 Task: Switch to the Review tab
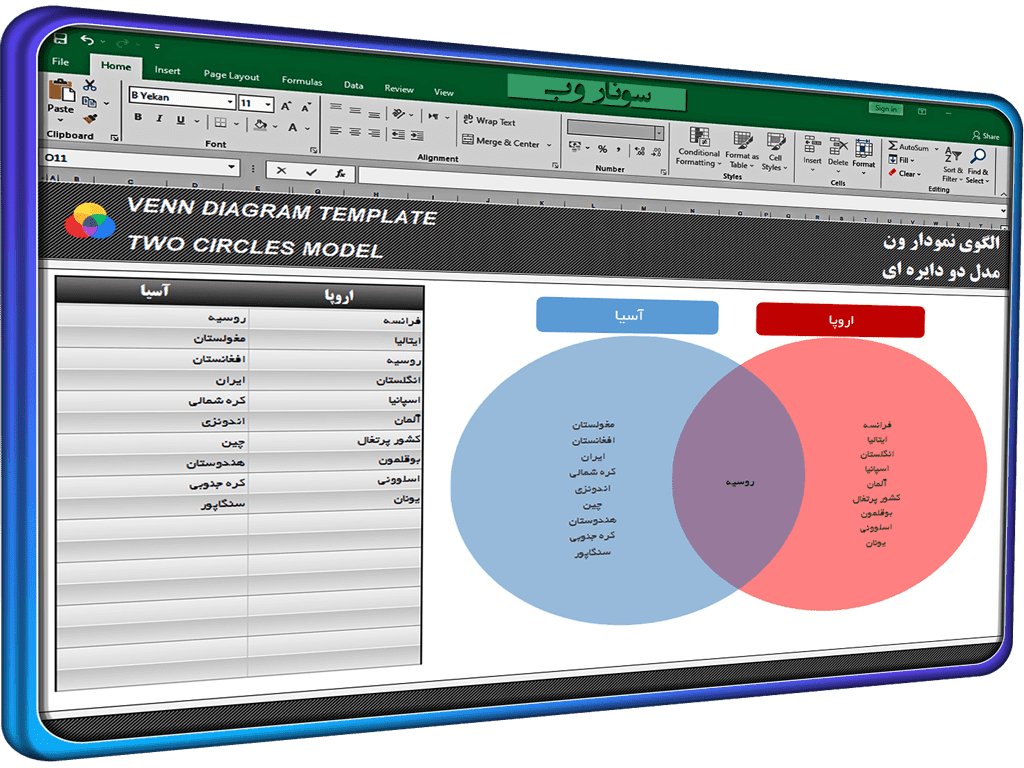click(398, 89)
